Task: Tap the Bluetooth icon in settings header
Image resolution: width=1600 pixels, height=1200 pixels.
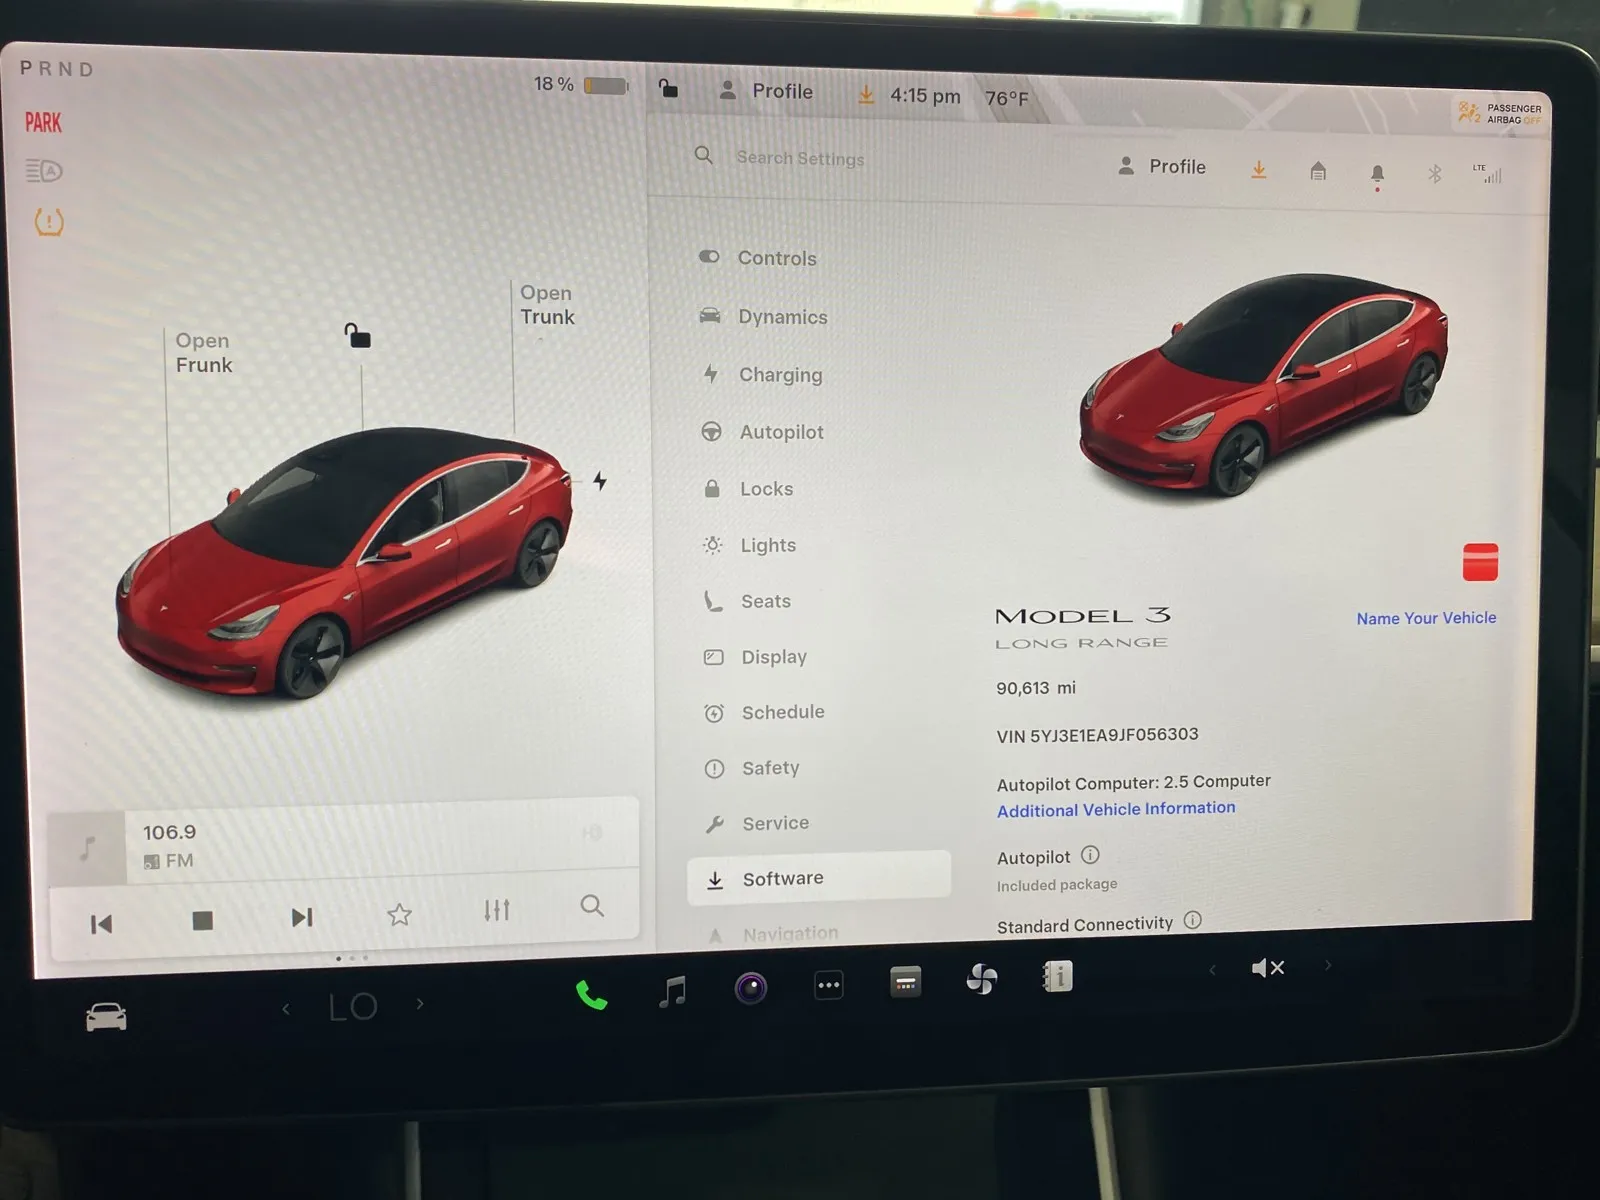Action: [1434, 174]
